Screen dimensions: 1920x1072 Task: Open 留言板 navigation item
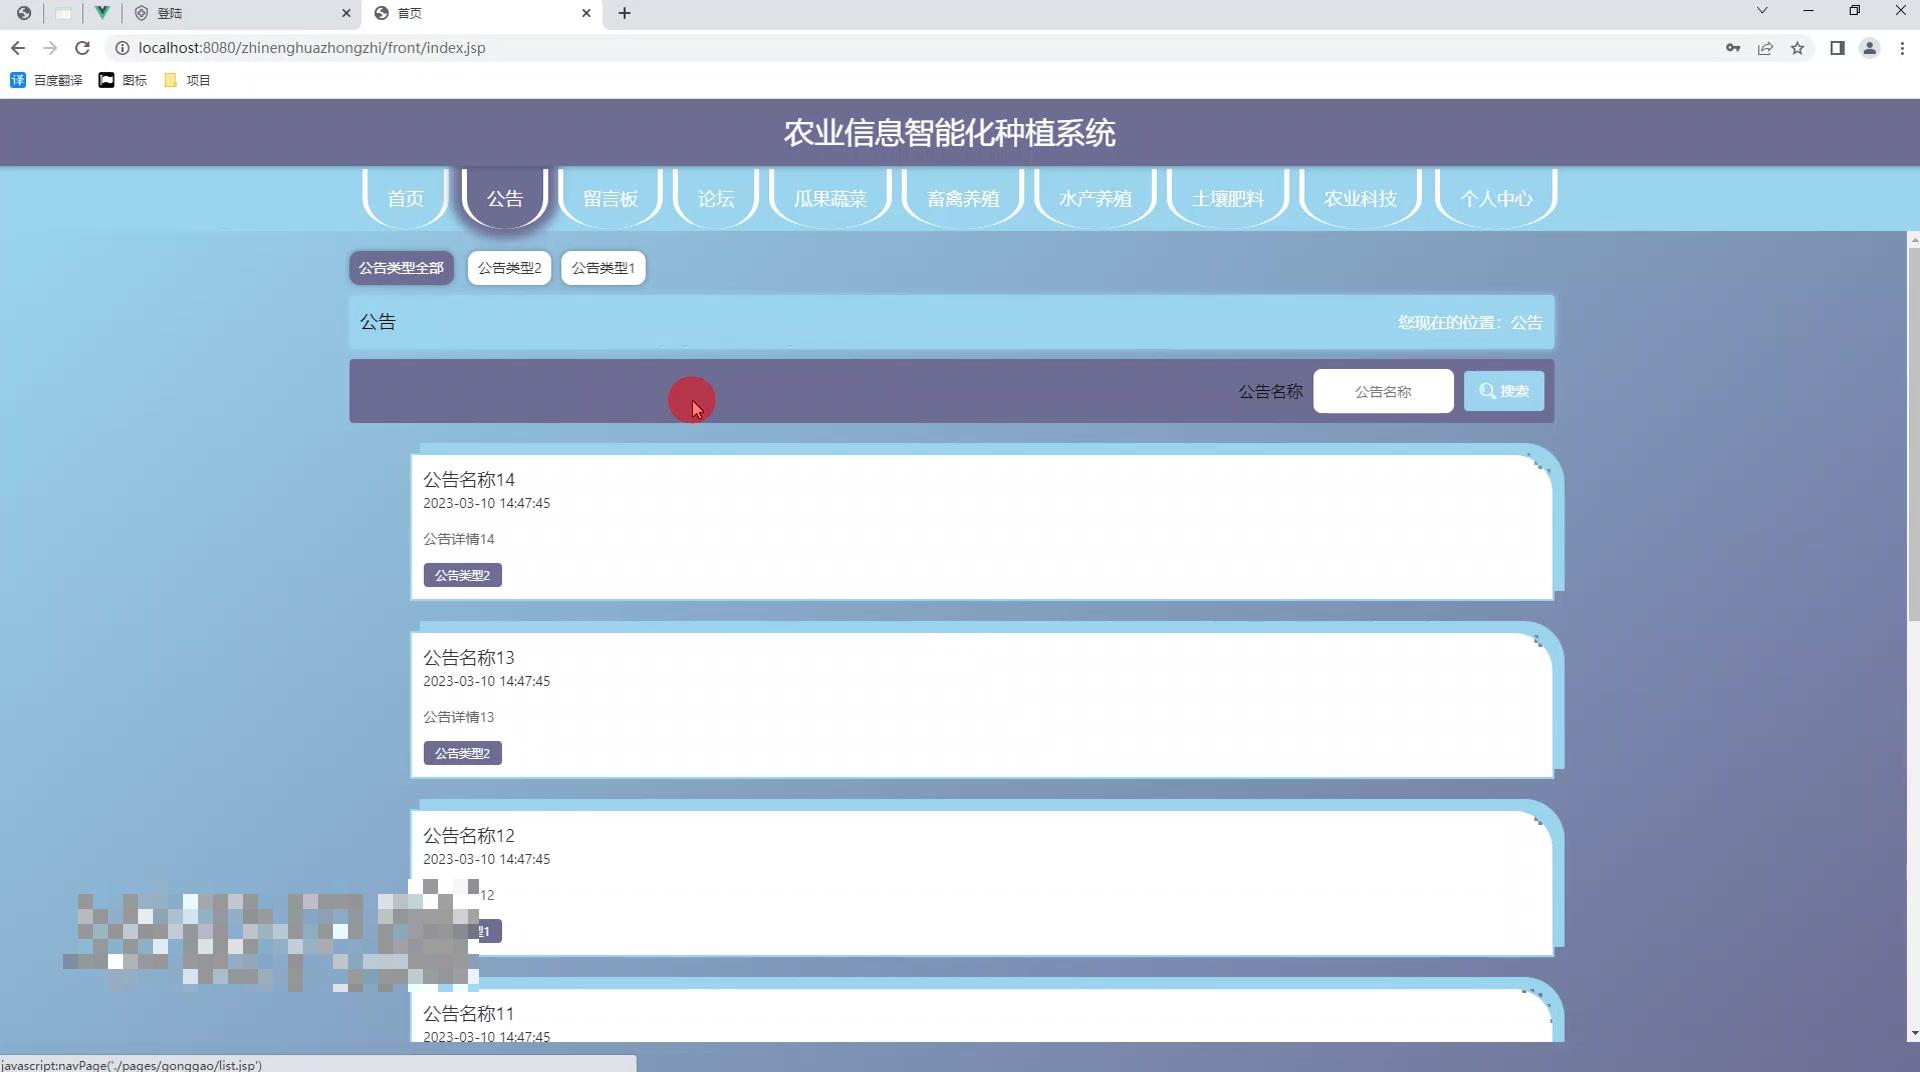[x=610, y=198]
